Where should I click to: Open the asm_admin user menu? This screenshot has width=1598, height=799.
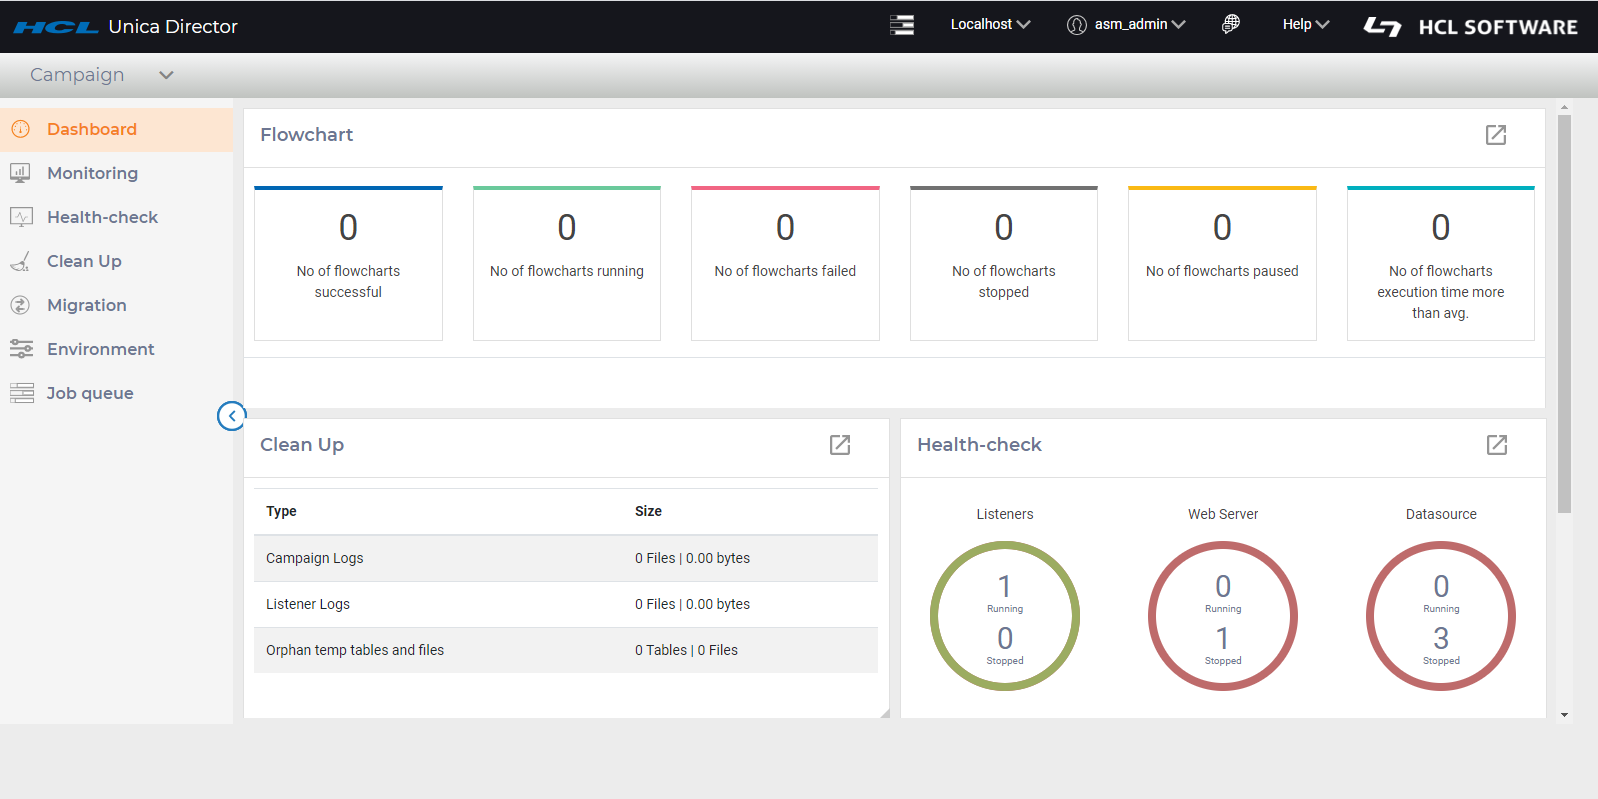click(1126, 24)
